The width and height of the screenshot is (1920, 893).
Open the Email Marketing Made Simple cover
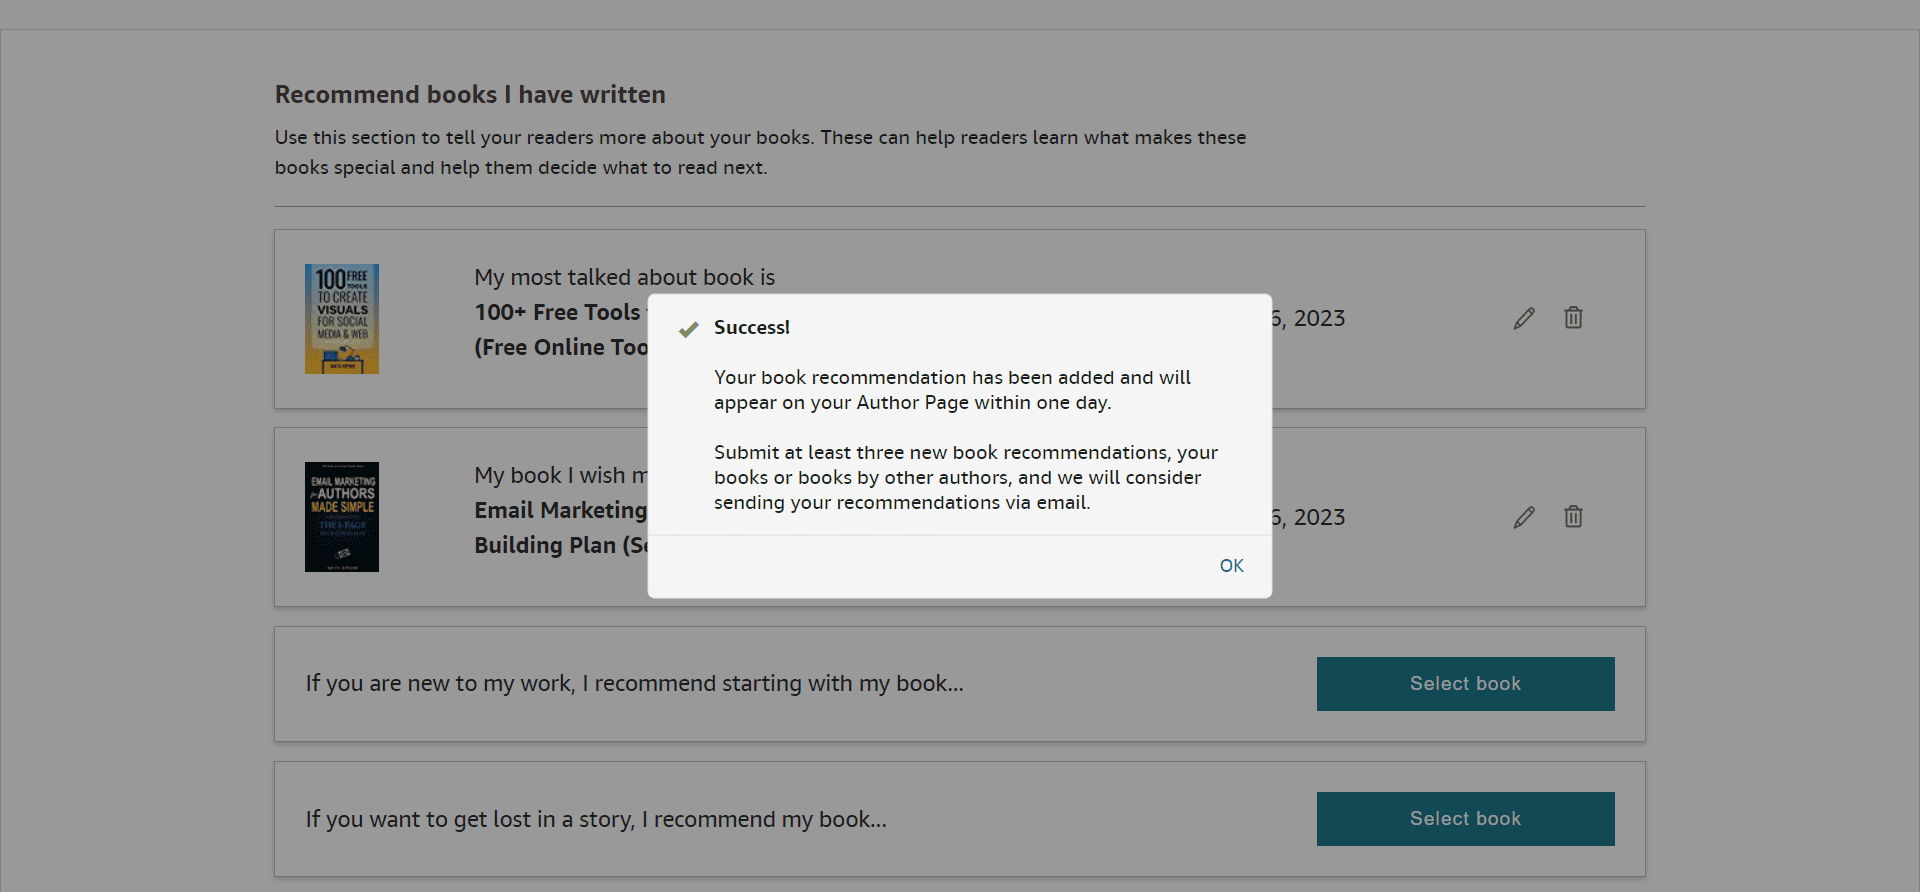click(342, 517)
